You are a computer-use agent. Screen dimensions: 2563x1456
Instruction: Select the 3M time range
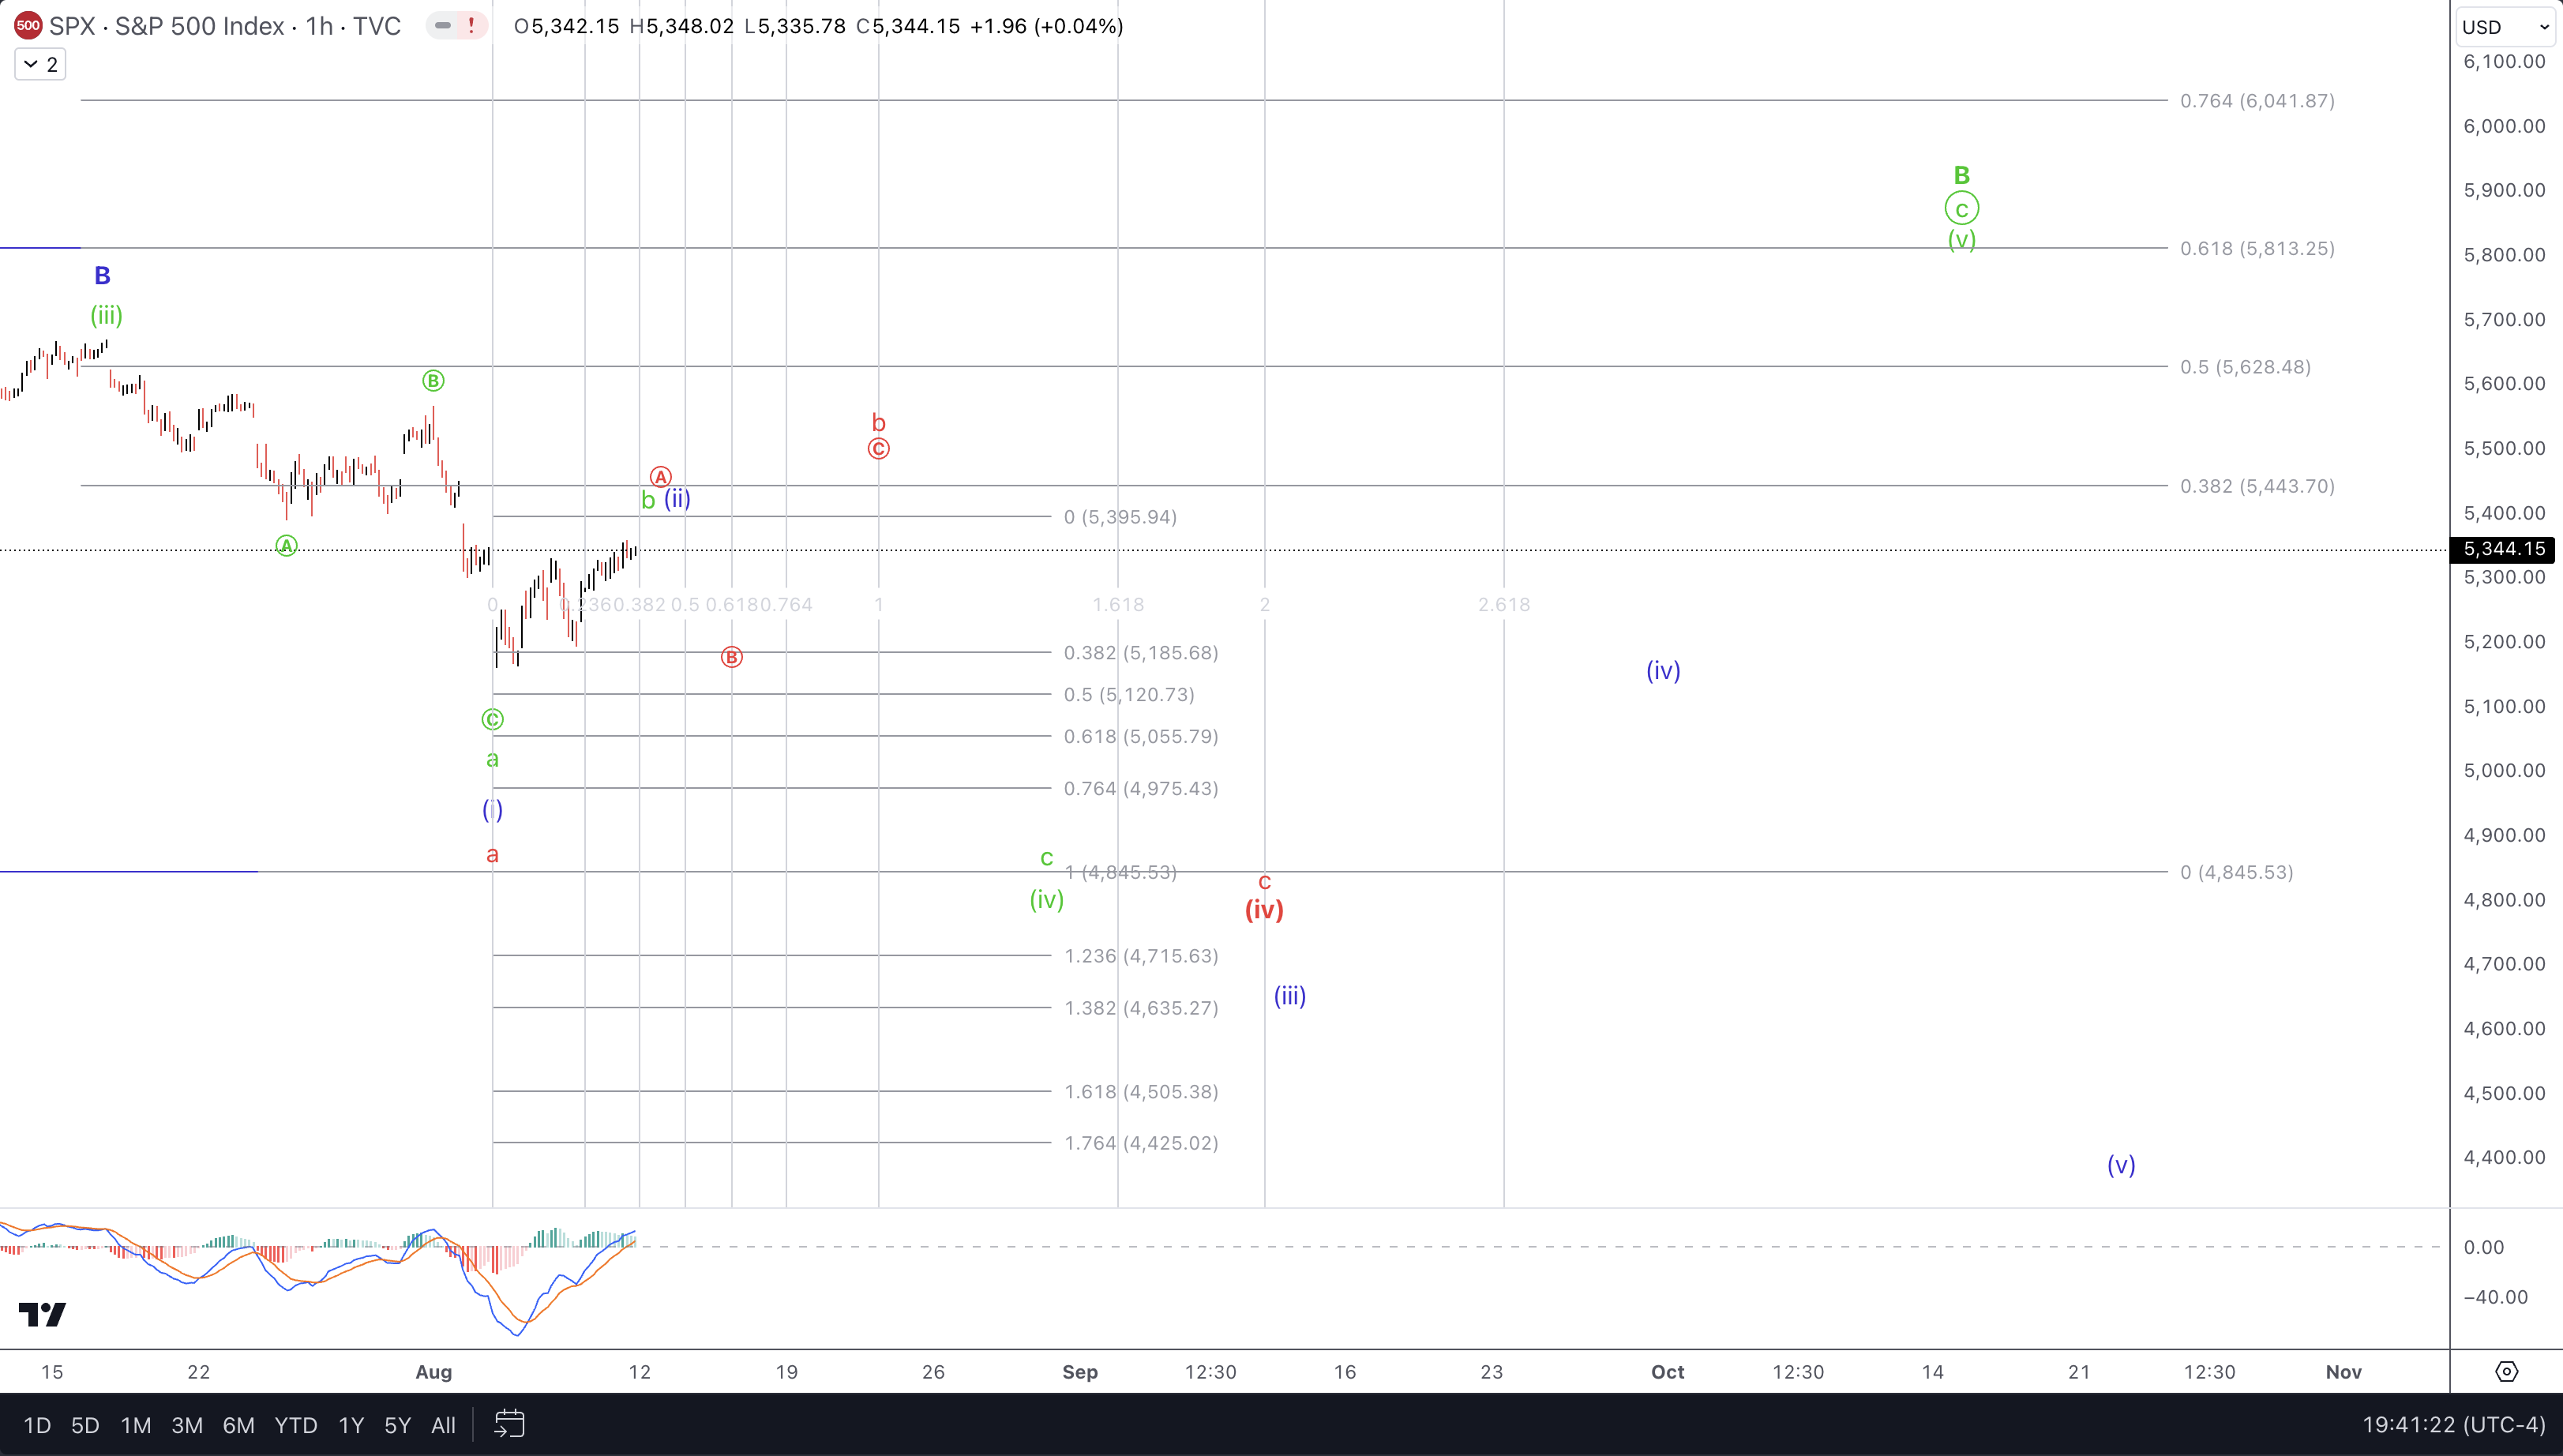[x=187, y=1425]
